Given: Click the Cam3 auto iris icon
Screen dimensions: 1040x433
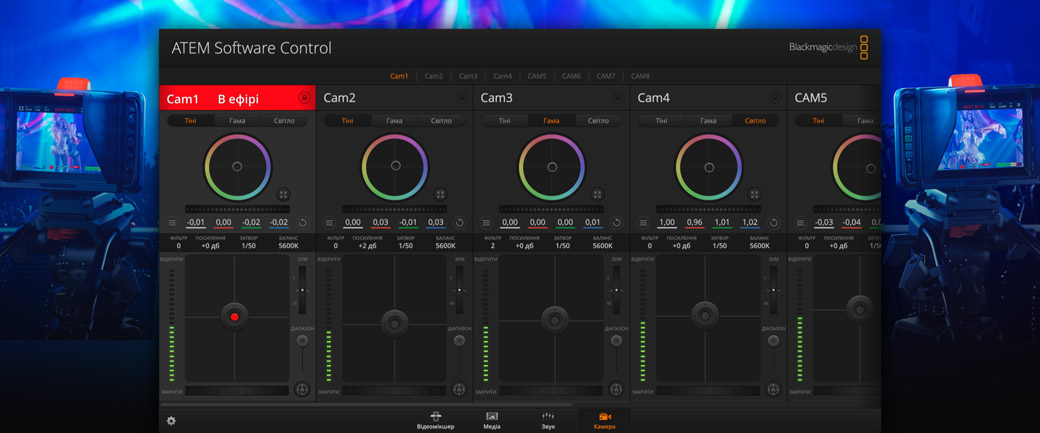Looking at the screenshot, I should coord(616,389).
